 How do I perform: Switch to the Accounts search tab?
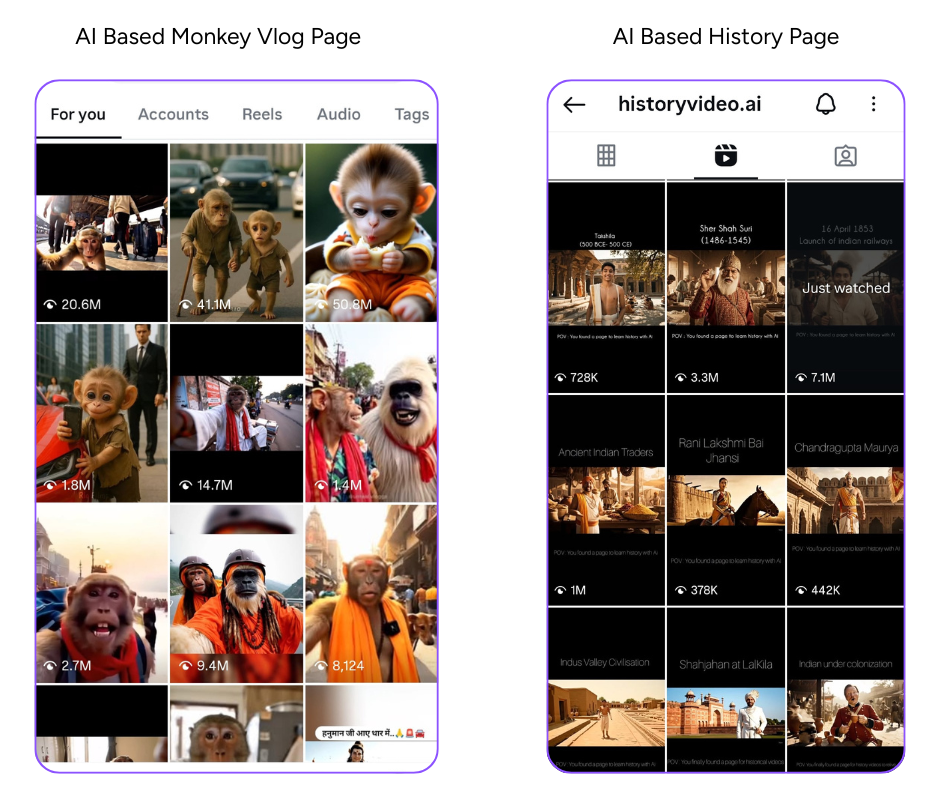173,114
